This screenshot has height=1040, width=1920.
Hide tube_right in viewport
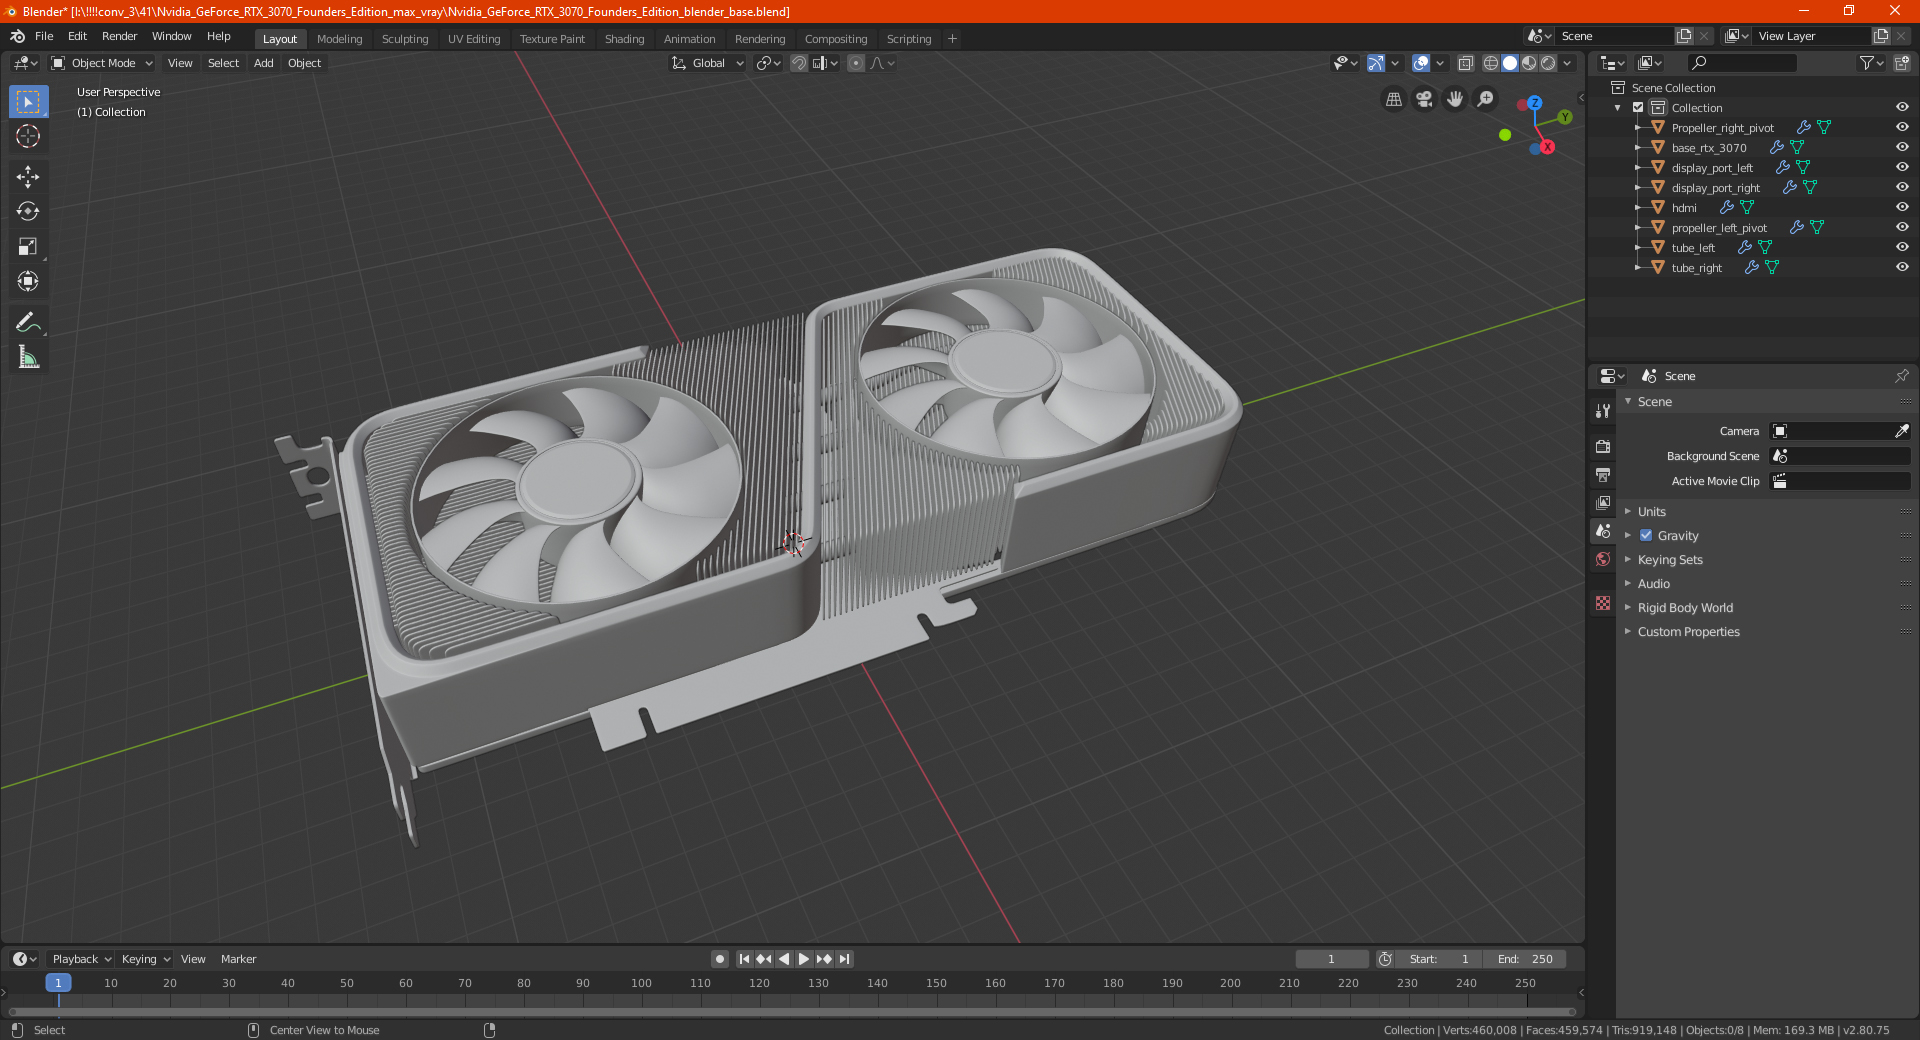(1902, 267)
